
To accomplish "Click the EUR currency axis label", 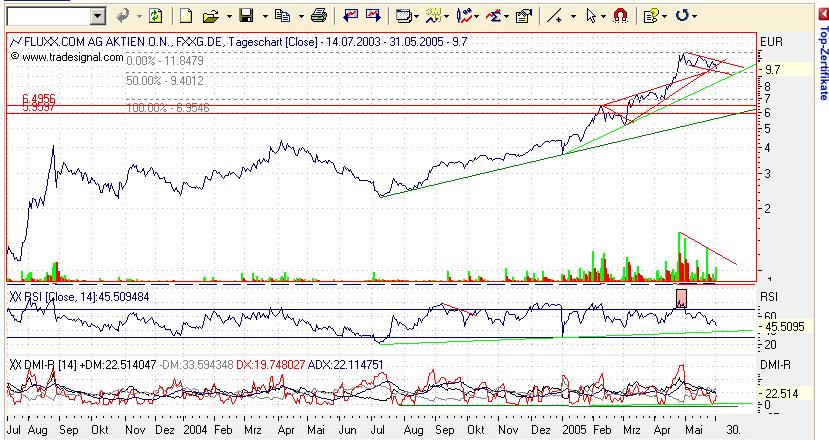I will coord(771,42).
